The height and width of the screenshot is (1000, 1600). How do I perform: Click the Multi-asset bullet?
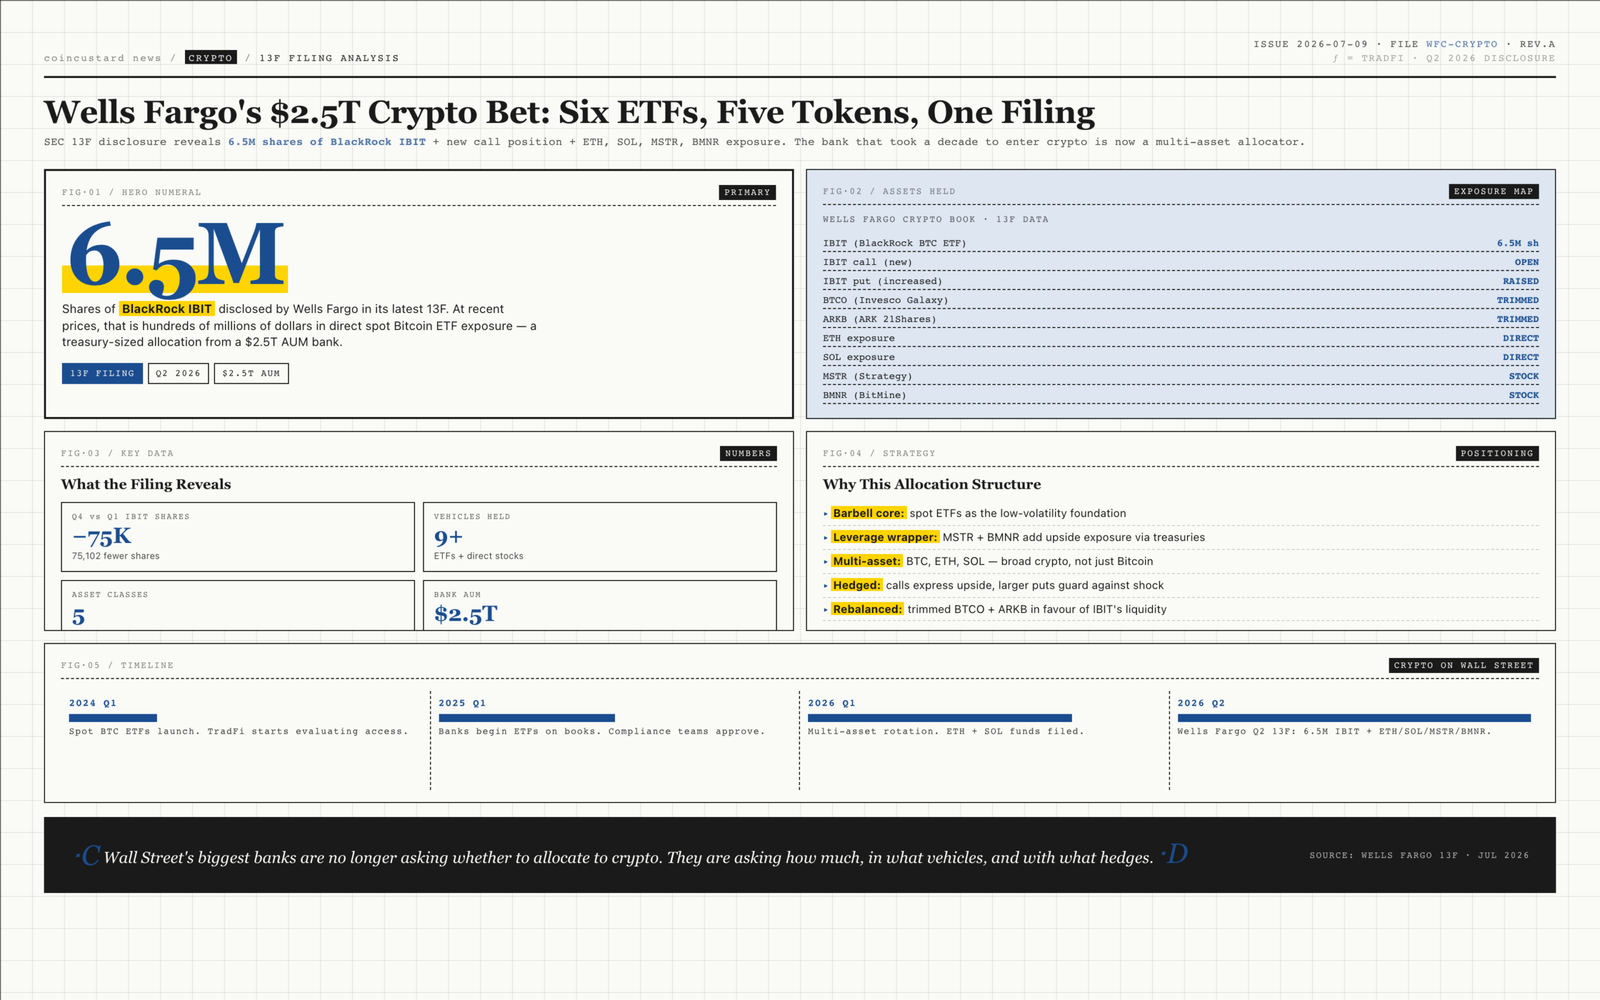(x=1180, y=561)
